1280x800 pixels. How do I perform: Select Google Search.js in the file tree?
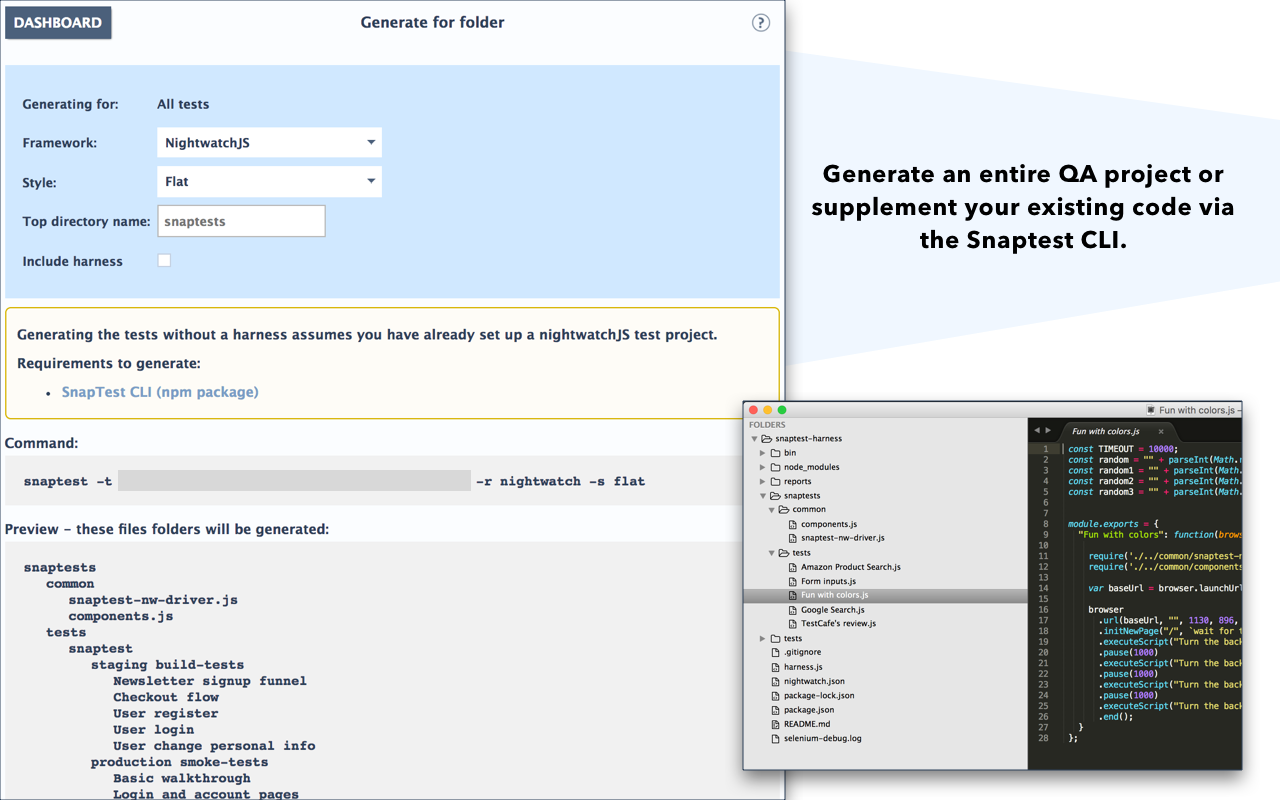pyautogui.click(x=830, y=610)
